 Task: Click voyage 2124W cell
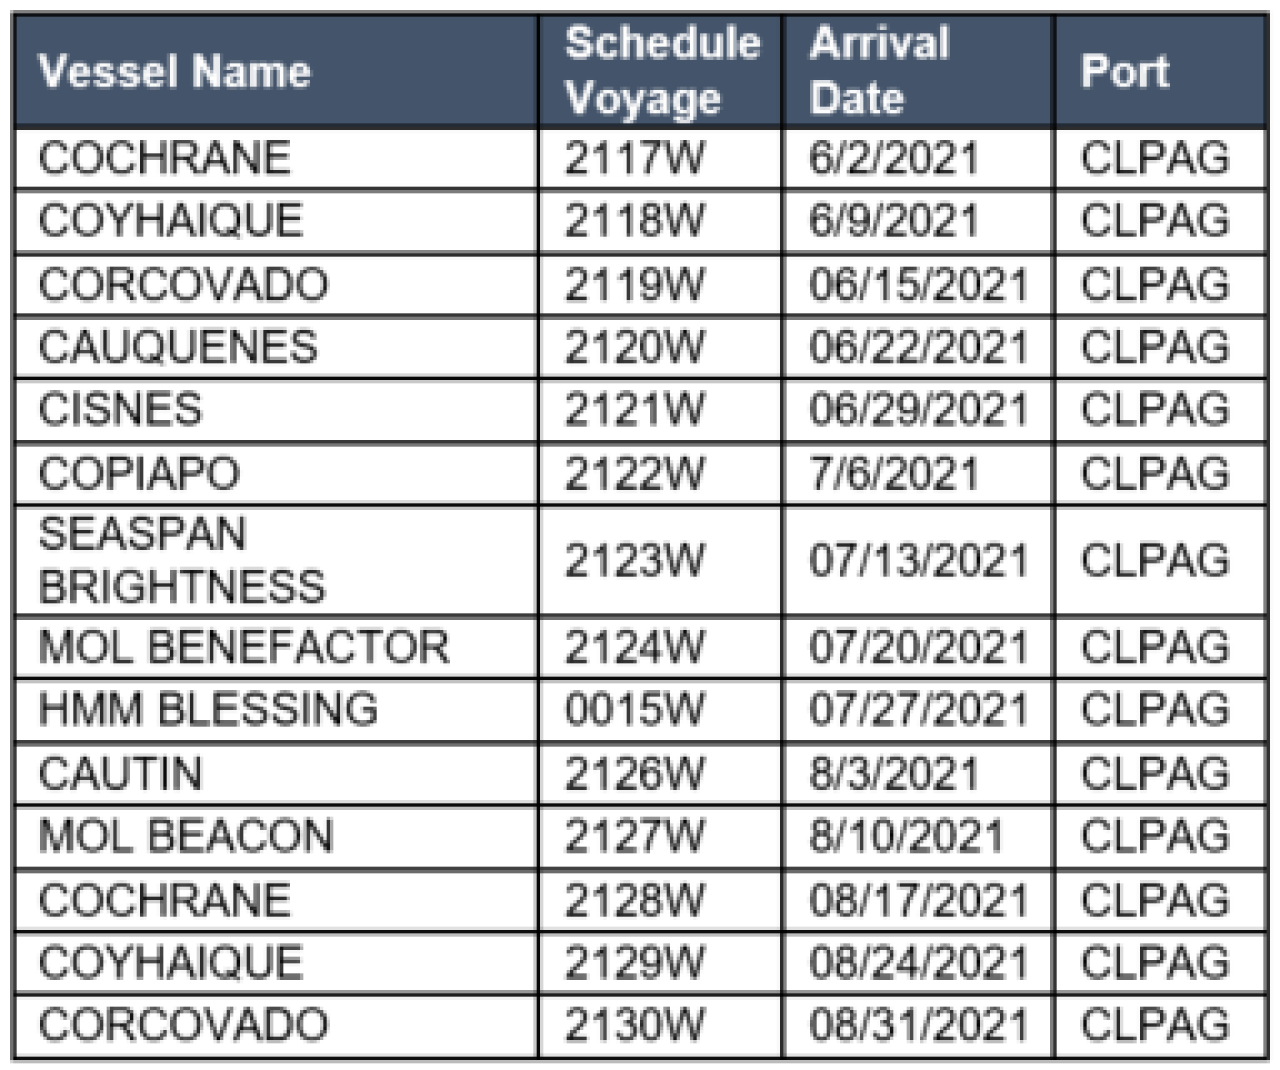661,647
